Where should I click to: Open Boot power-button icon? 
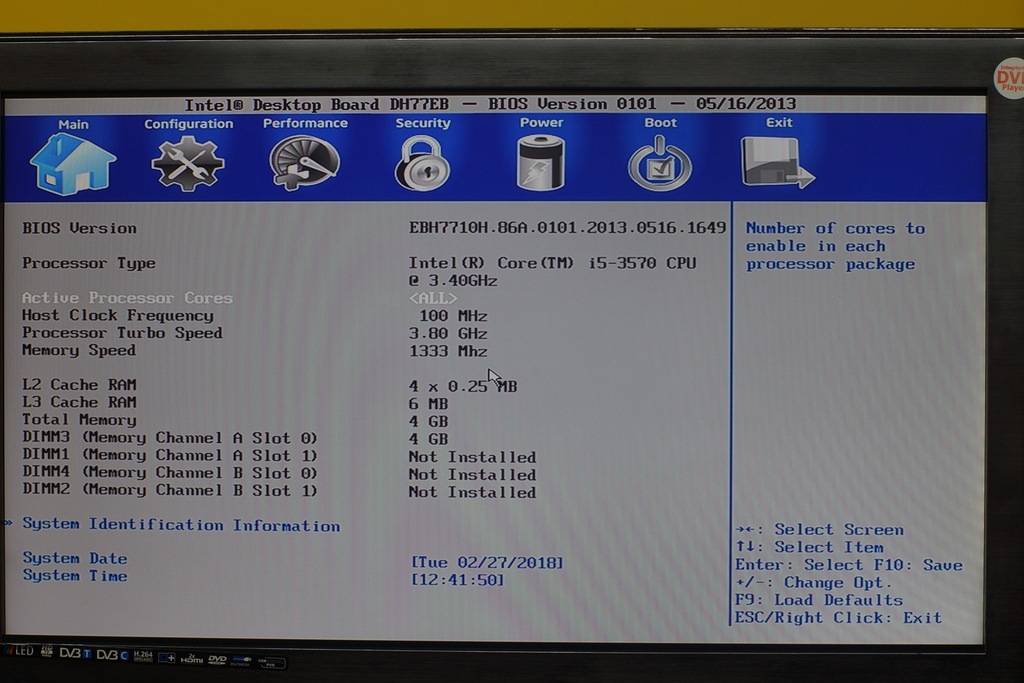[x=660, y=163]
